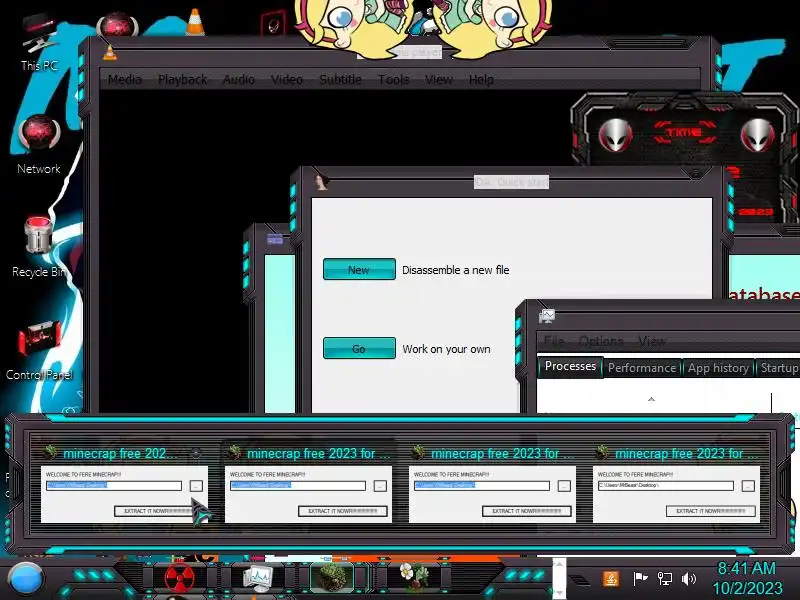The height and width of the screenshot is (600, 800).
Task: Close the "minecrap free 202..." thumbnail preview
Action: pyautogui.click(x=196, y=453)
